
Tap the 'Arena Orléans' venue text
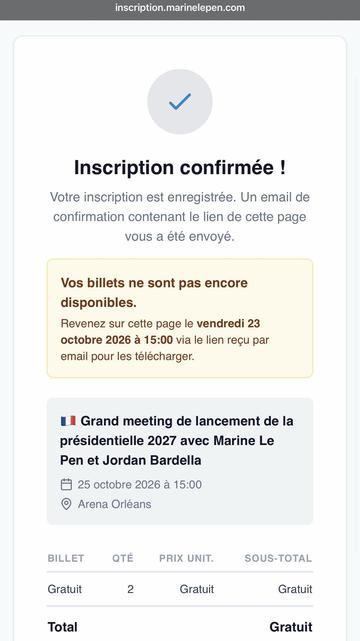click(x=114, y=504)
